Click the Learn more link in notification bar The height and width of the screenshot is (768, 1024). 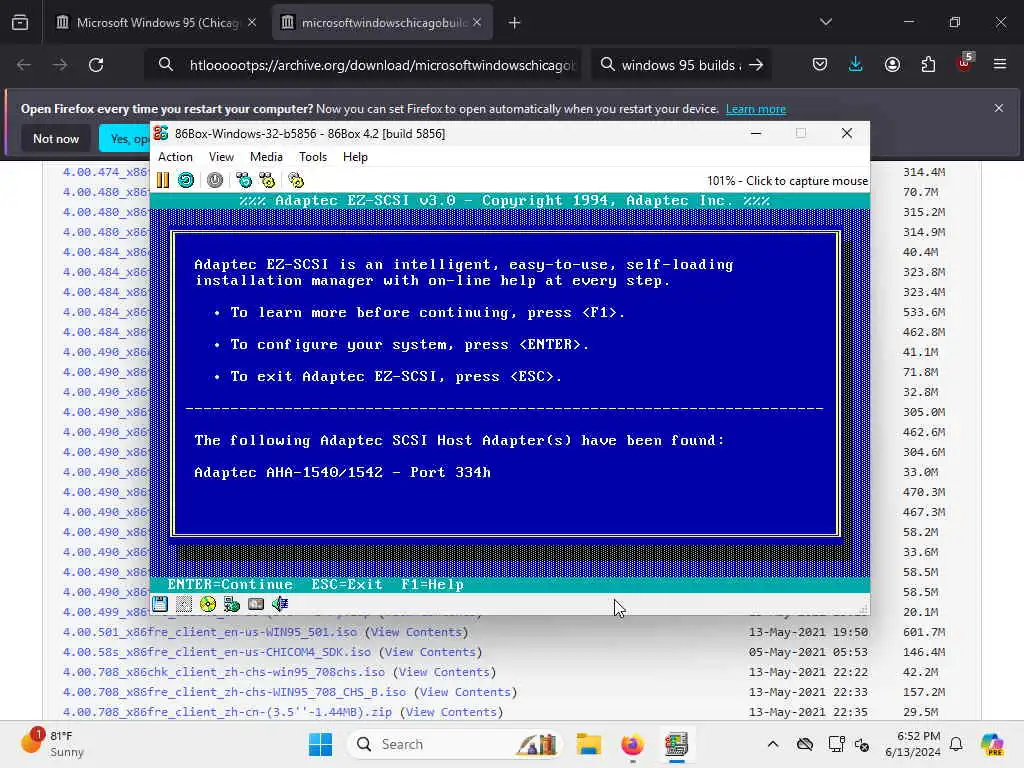point(756,109)
